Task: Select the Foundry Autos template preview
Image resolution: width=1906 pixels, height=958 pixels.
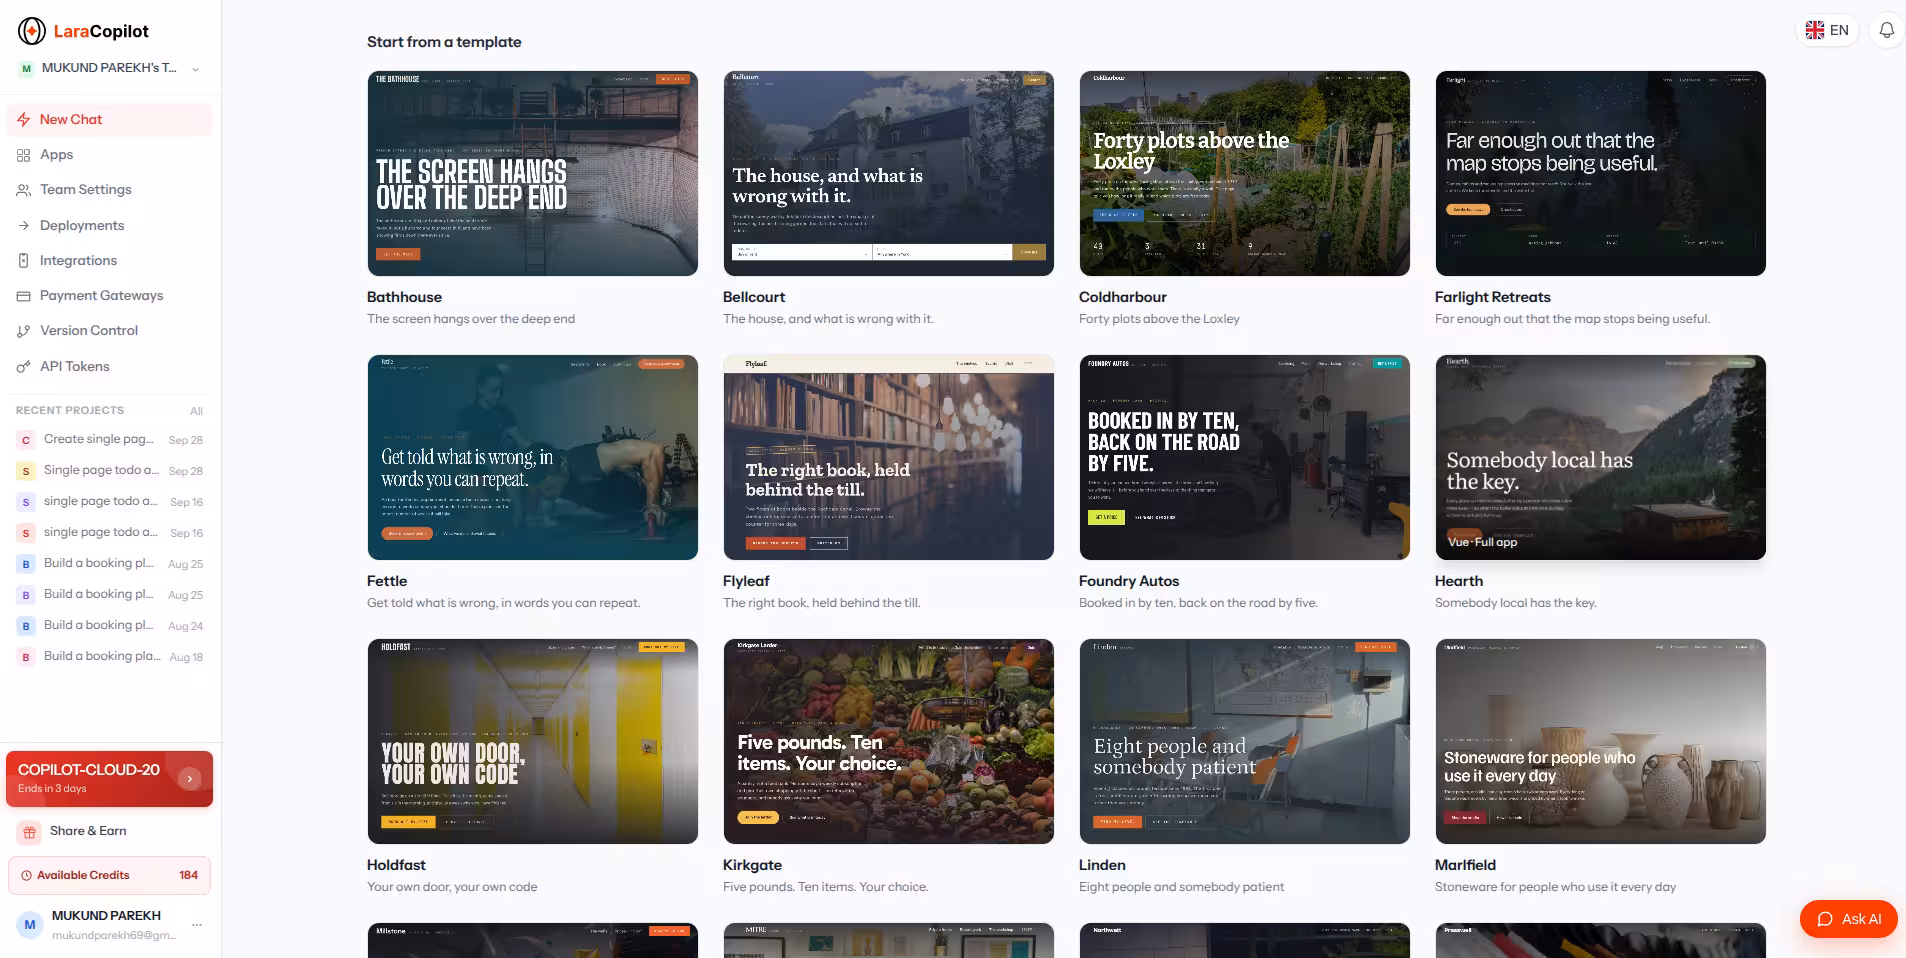Action: tap(1245, 457)
